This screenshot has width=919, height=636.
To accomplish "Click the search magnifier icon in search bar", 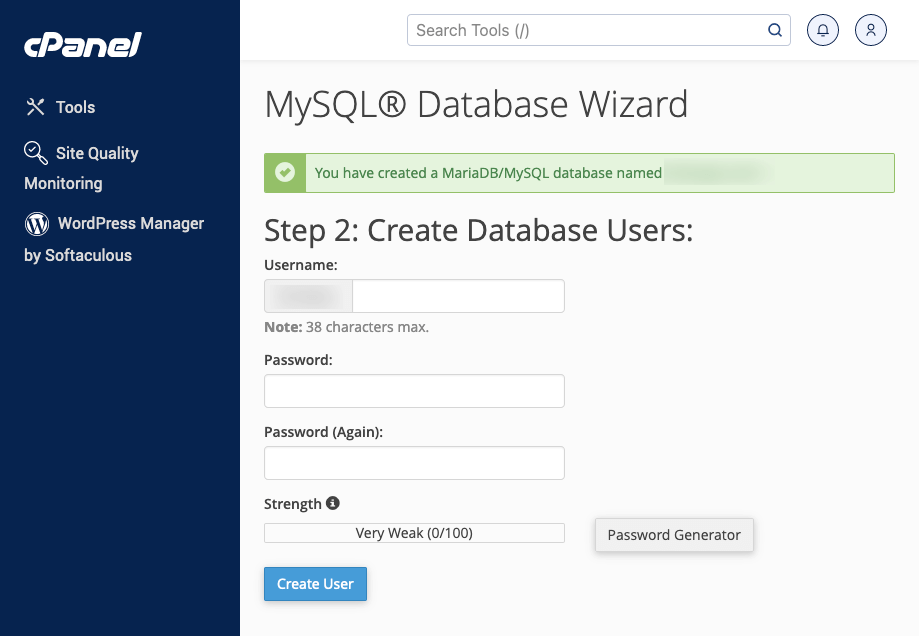I will coord(775,30).
